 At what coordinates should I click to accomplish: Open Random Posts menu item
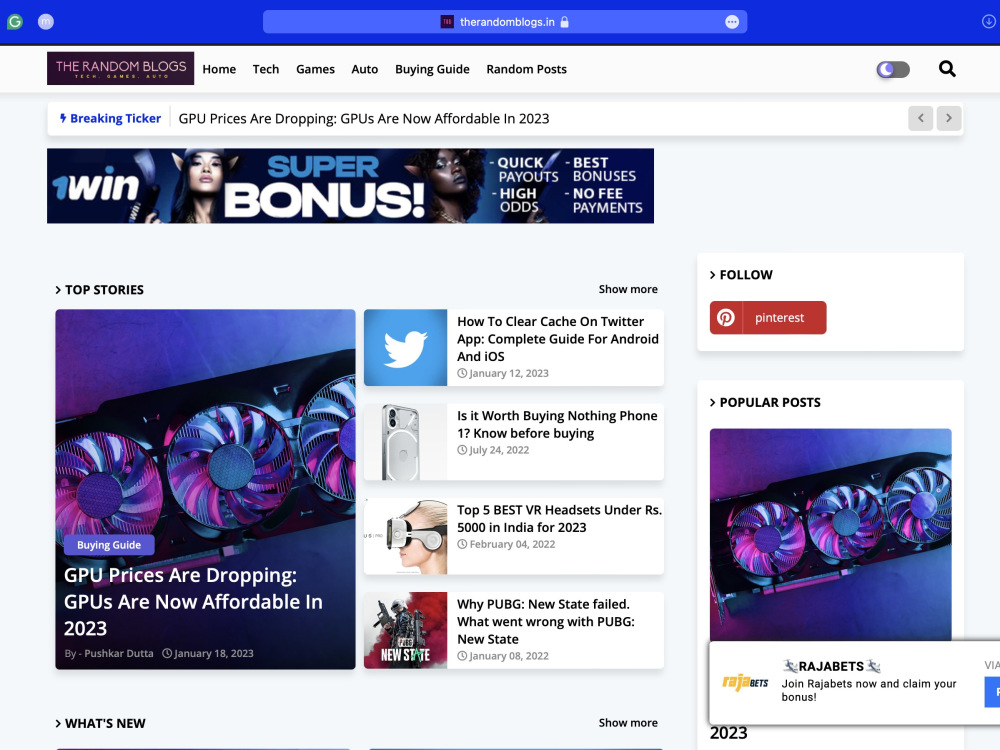pos(526,69)
